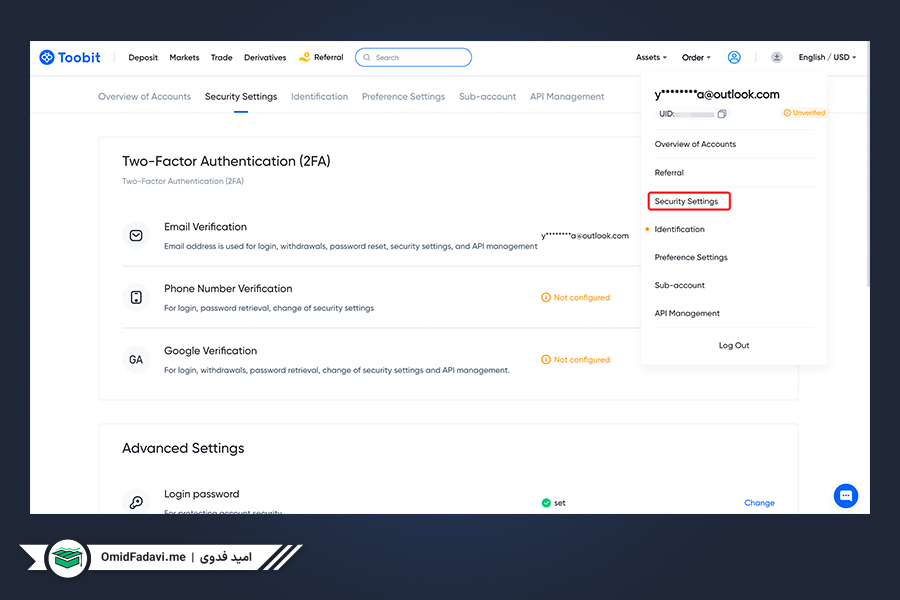900x600 pixels.
Task: Click the Google Verification title
Action: (211, 351)
